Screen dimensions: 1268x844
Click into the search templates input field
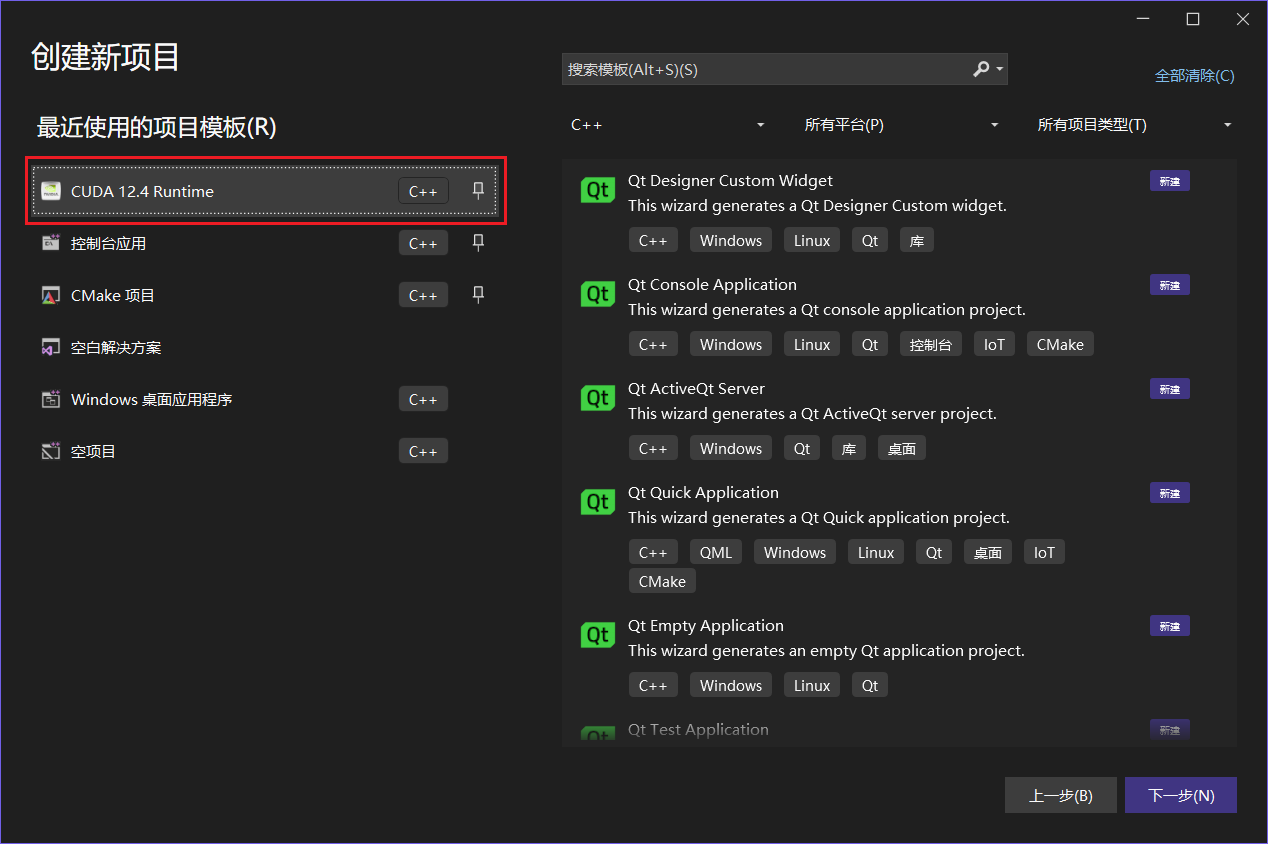[x=765, y=69]
